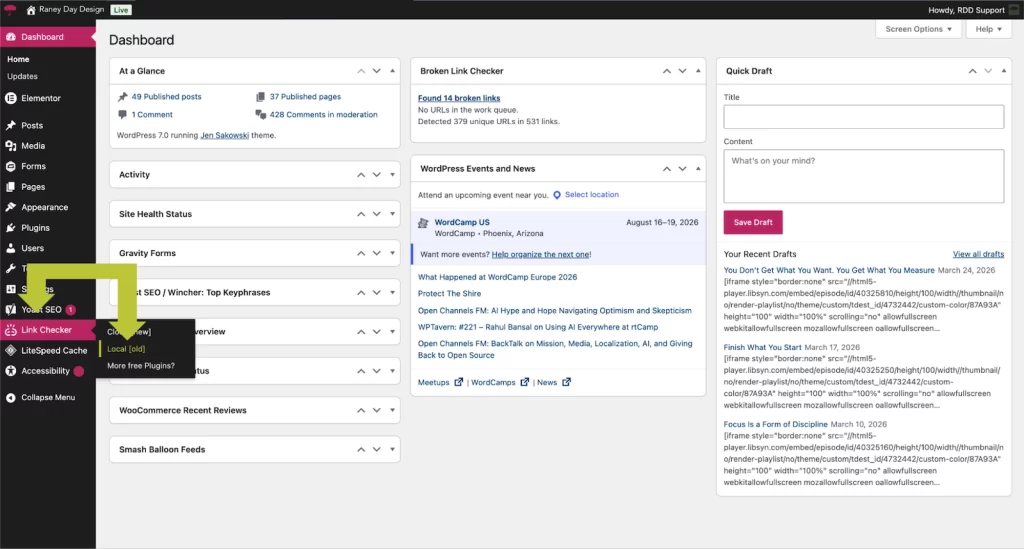The image size is (1024, 549).
Task: Open What Happened at WordCamp Europe 2026
Action: [498, 277]
